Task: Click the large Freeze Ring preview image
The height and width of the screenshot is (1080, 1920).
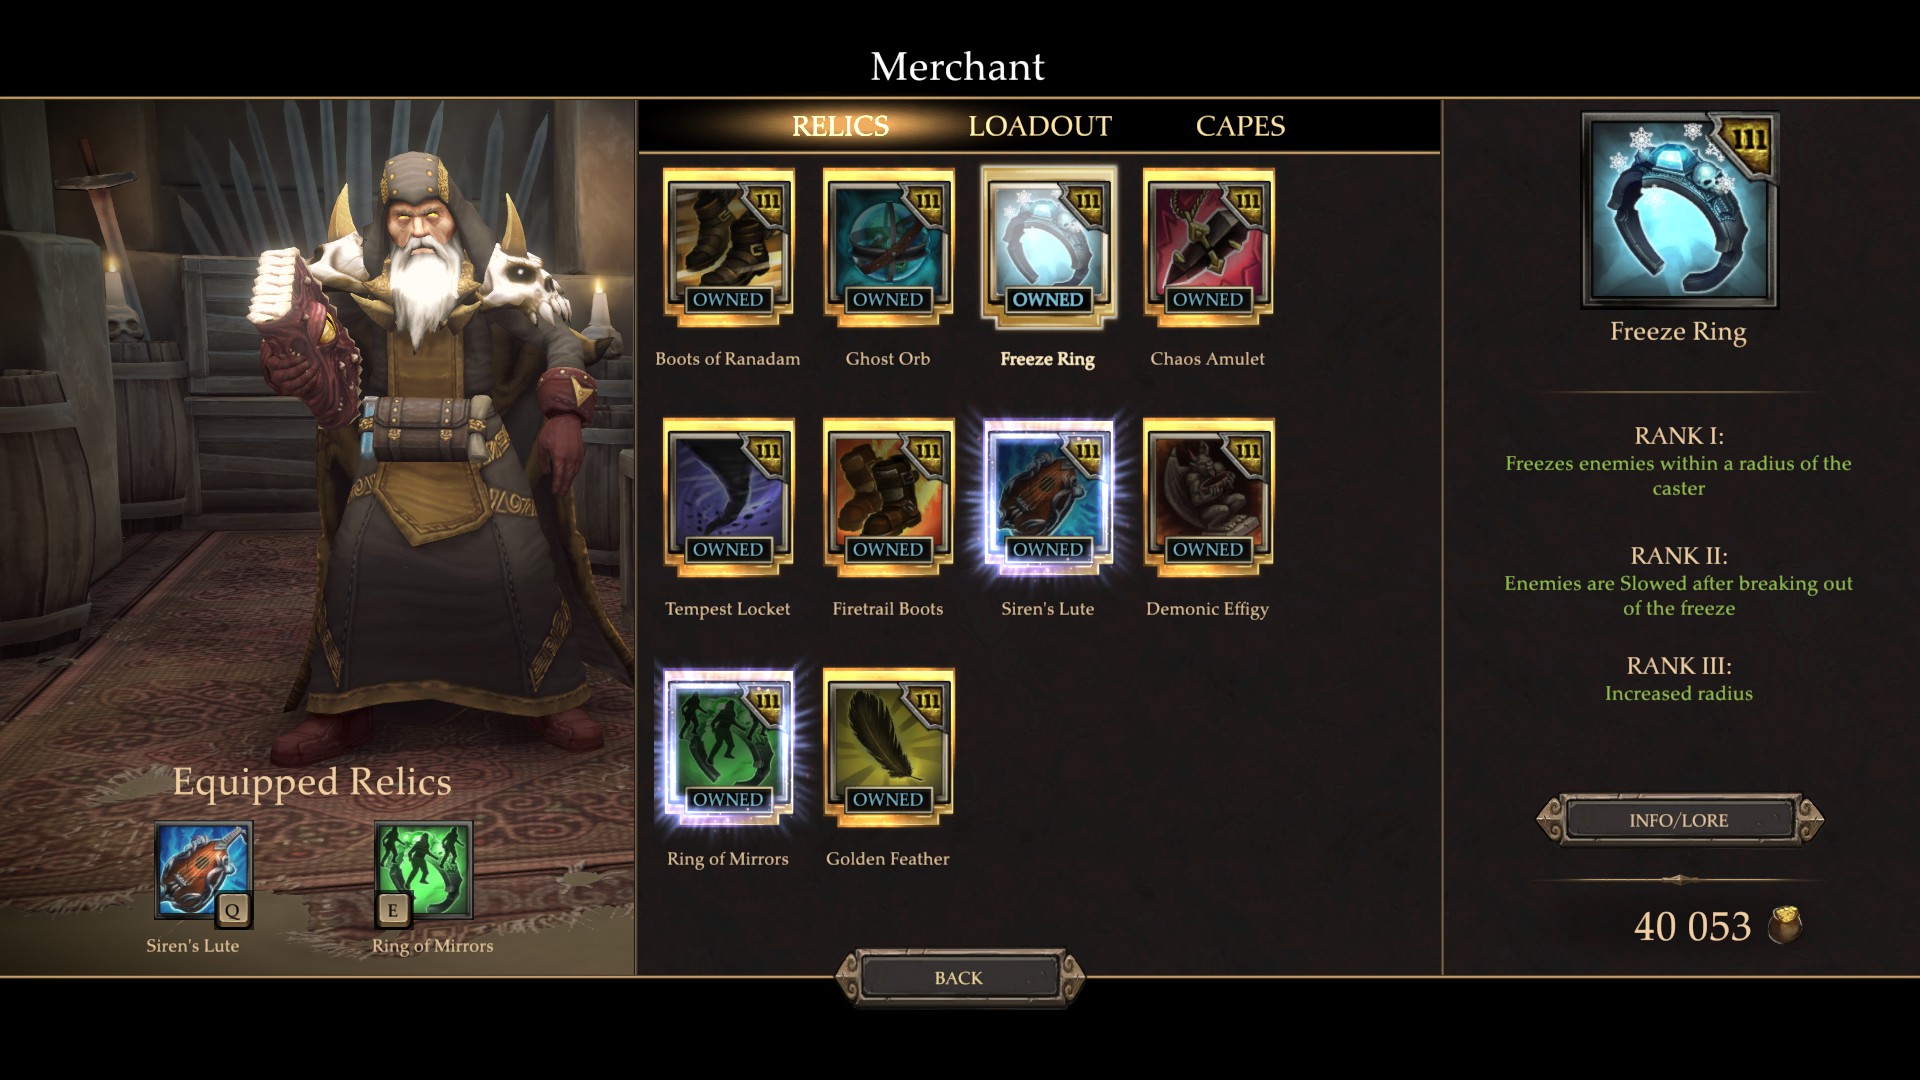Action: (x=1679, y=210)
